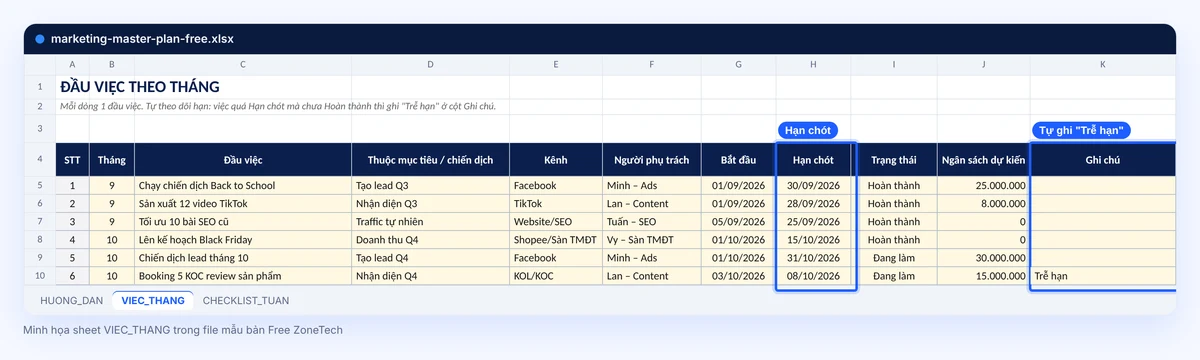The height and width of the screenshot is (360, 1200).
Task: Select column C header letter
Action: pyautogui.click(x=243, y=65)
